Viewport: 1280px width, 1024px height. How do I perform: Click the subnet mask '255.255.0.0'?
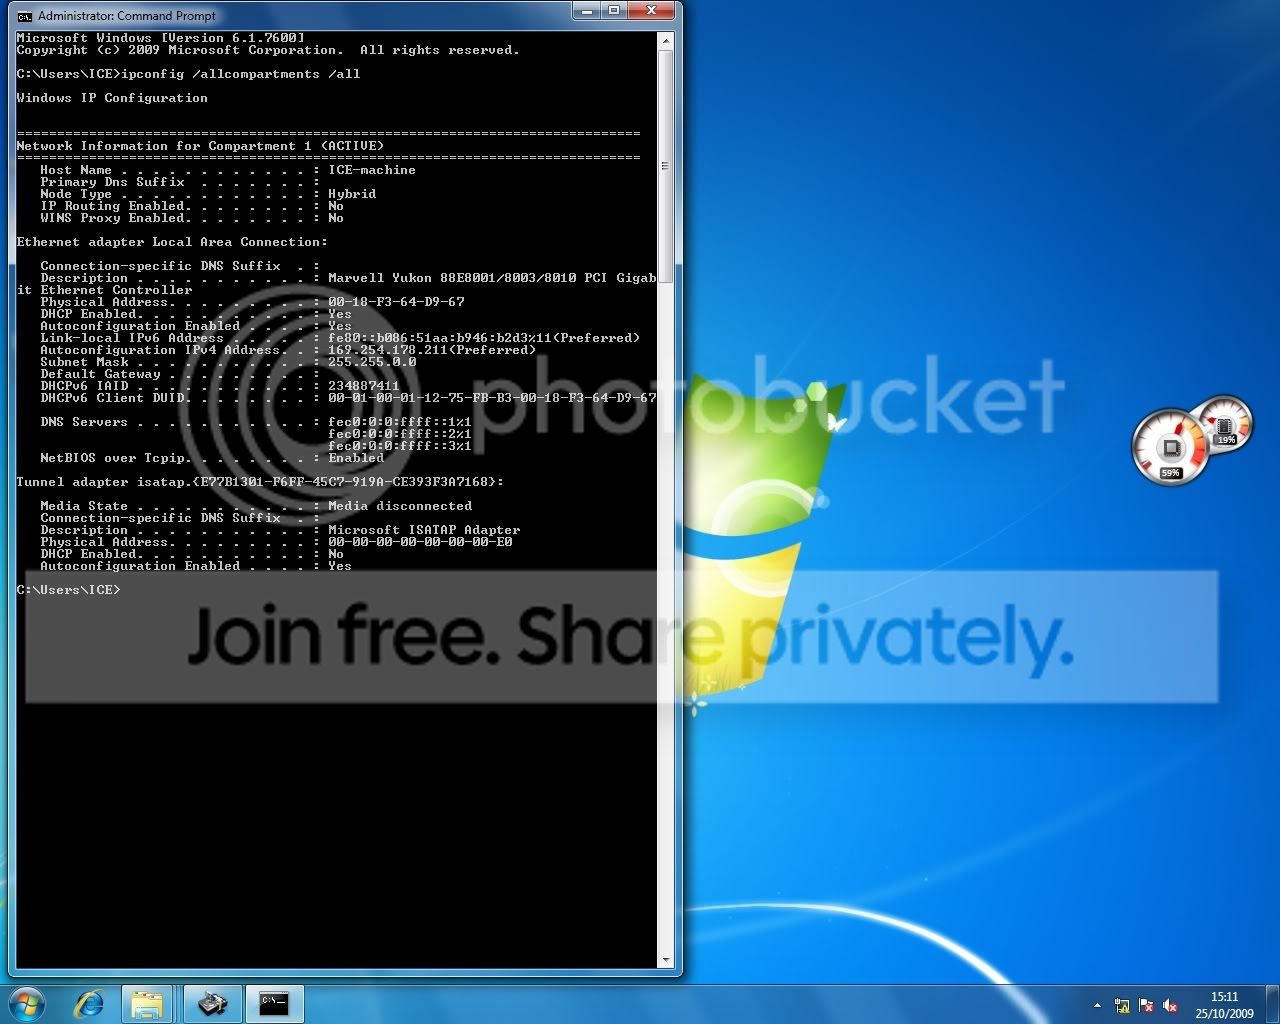pos(372,362)
